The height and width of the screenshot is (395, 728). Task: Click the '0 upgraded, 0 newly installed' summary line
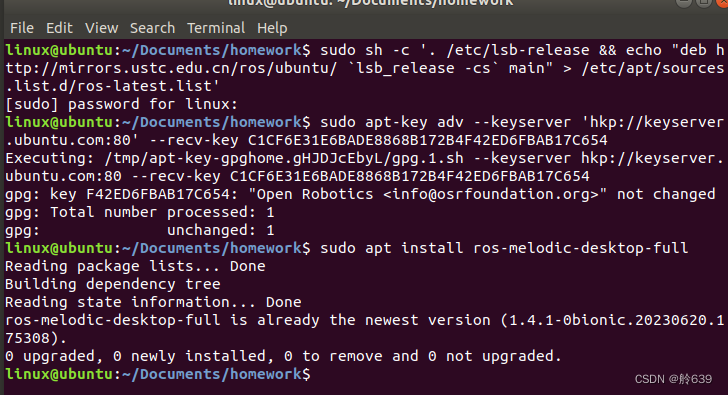(283, 356)
